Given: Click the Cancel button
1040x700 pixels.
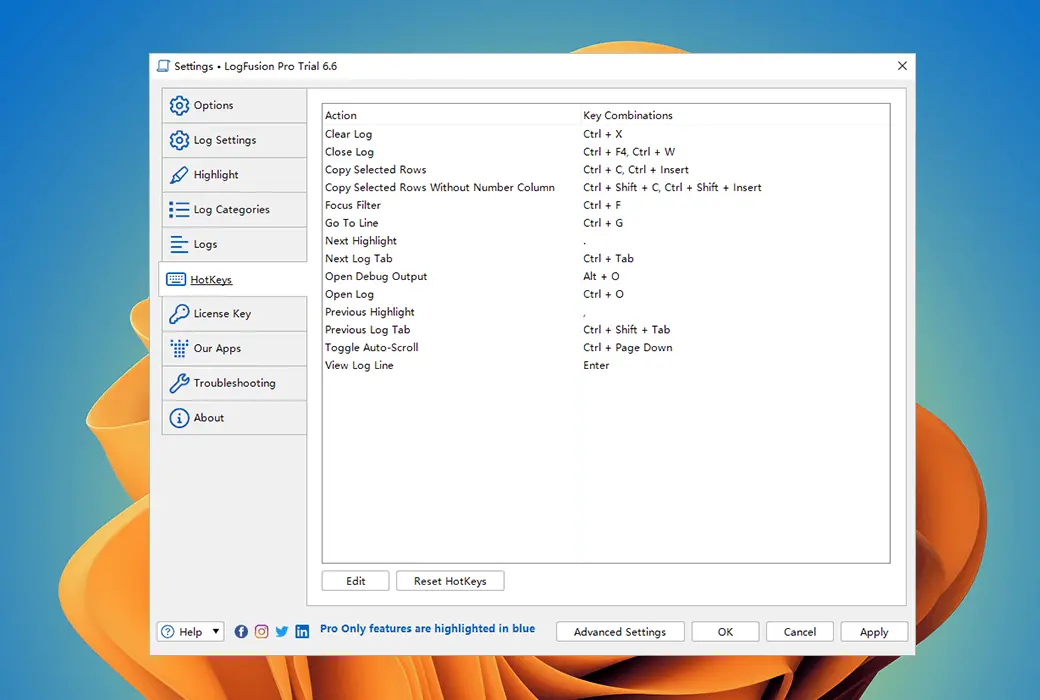Looking at the screenshot, I should (800, 632).
